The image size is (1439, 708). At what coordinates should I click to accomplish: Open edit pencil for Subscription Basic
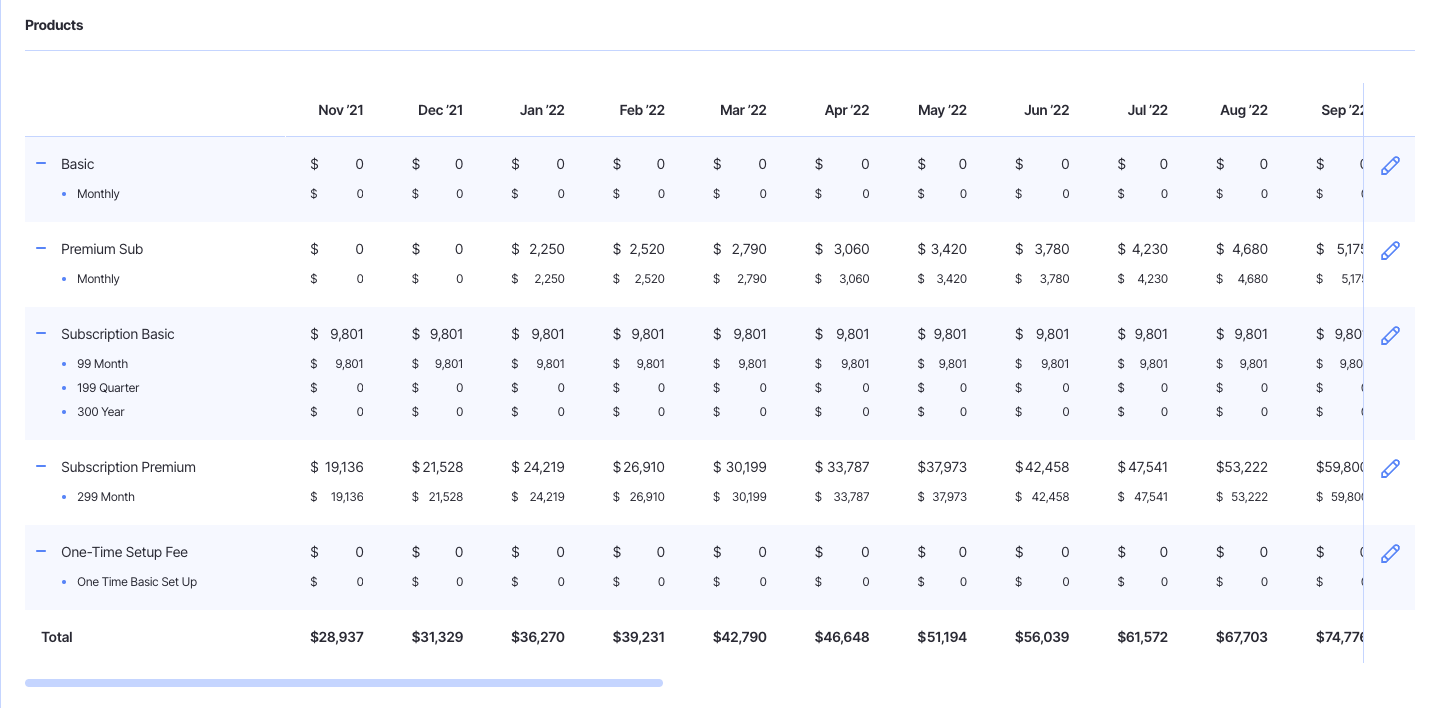click(1390, 336)
